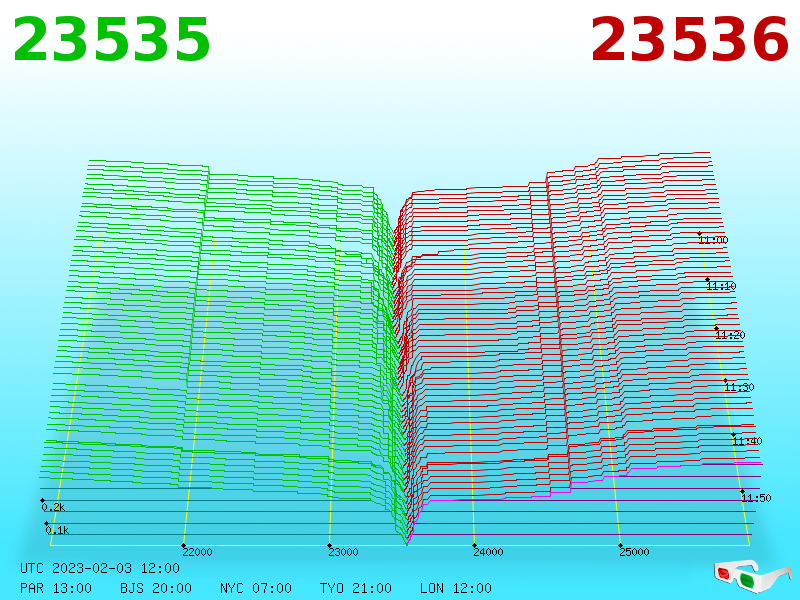Click the red ask price 23536
Image resolution: width=800 pixels, height=600 pixels.
(689, 40)
